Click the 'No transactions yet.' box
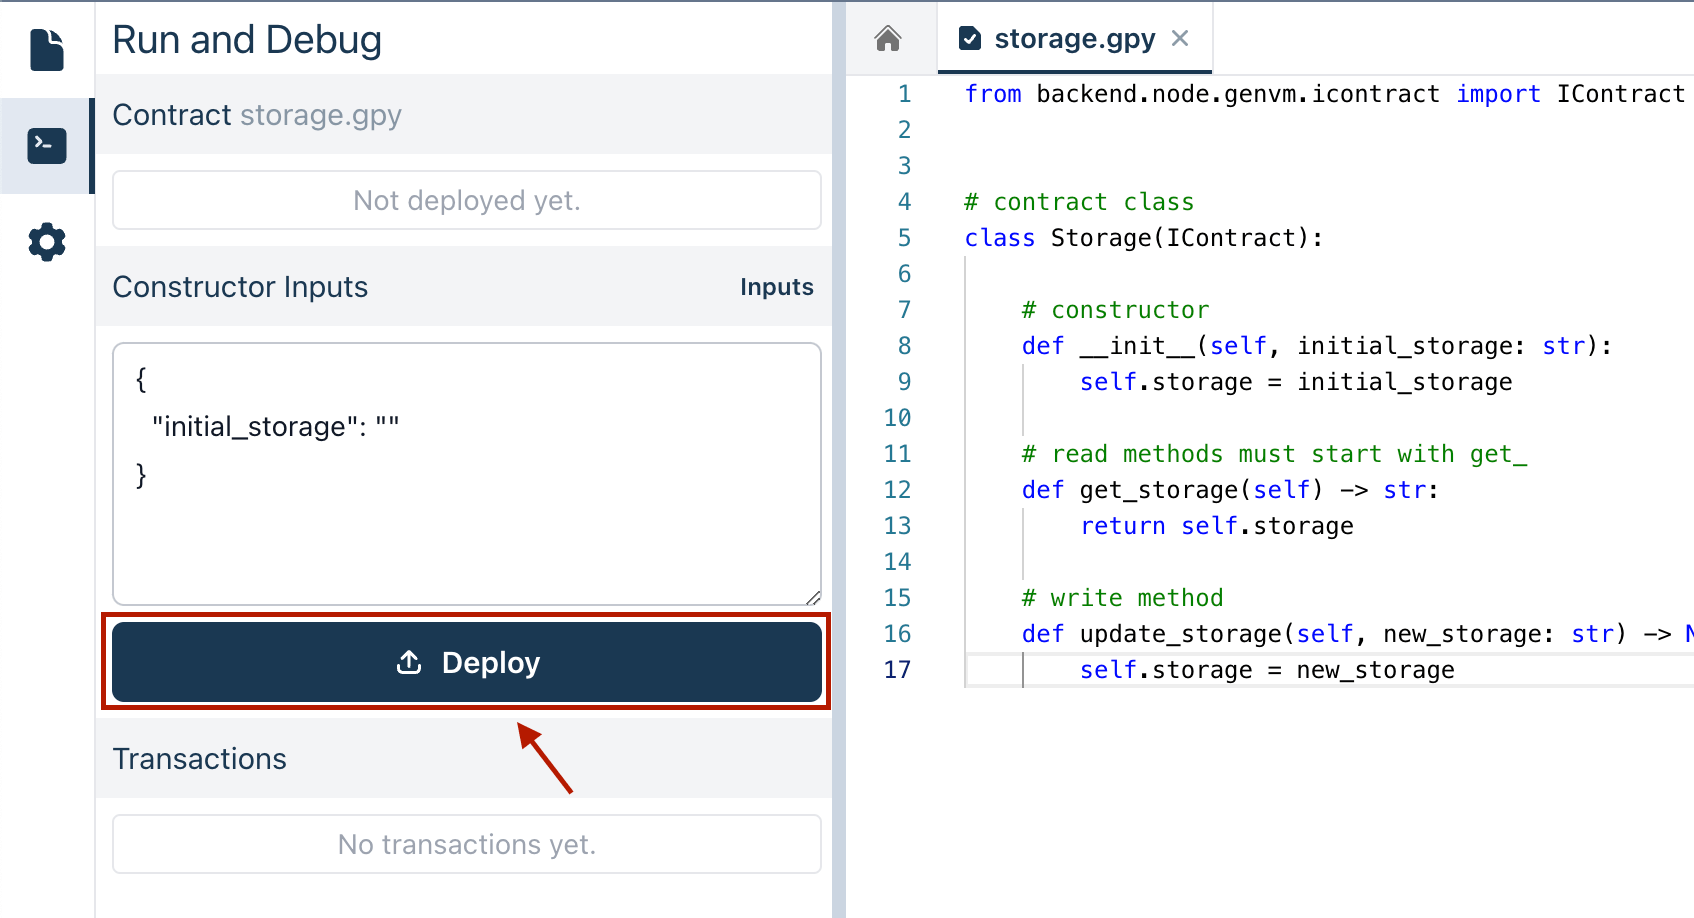Viewport: 1694px width, 918px height. coord(466,844)
